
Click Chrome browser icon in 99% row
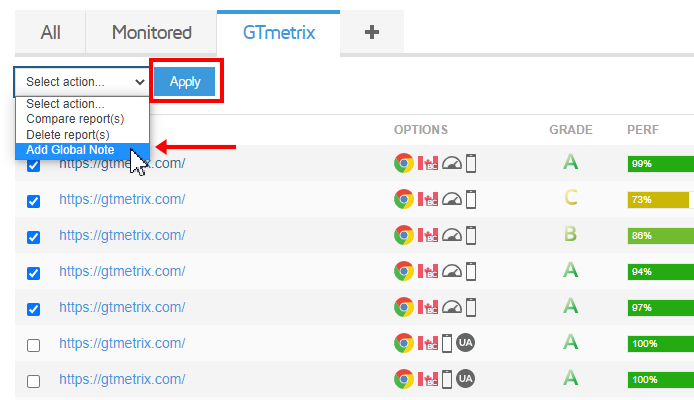(404, 163)
